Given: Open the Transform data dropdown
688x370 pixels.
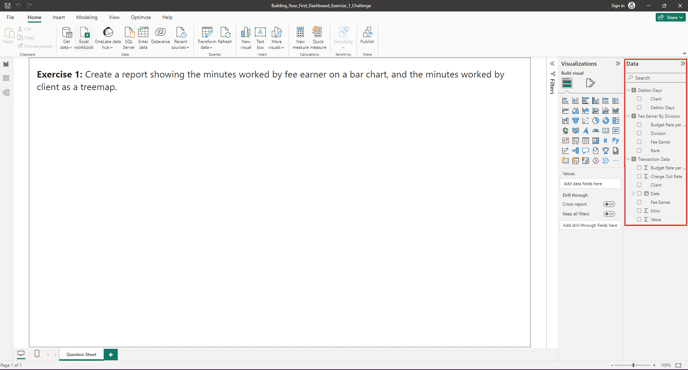Looking at the screenshot, I should [x=207, y=38].
